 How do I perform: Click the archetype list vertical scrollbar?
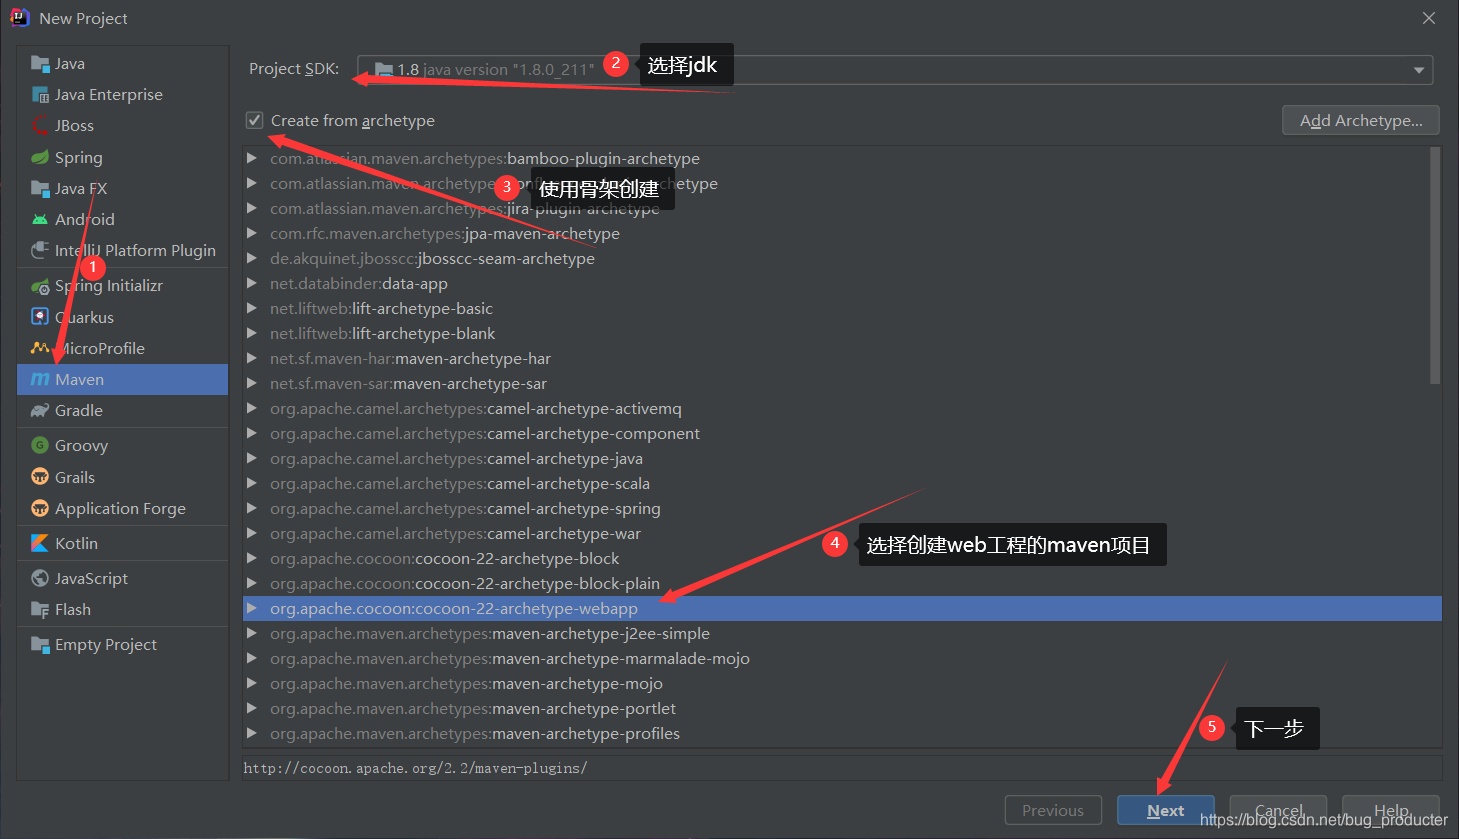coord(1435,266)
